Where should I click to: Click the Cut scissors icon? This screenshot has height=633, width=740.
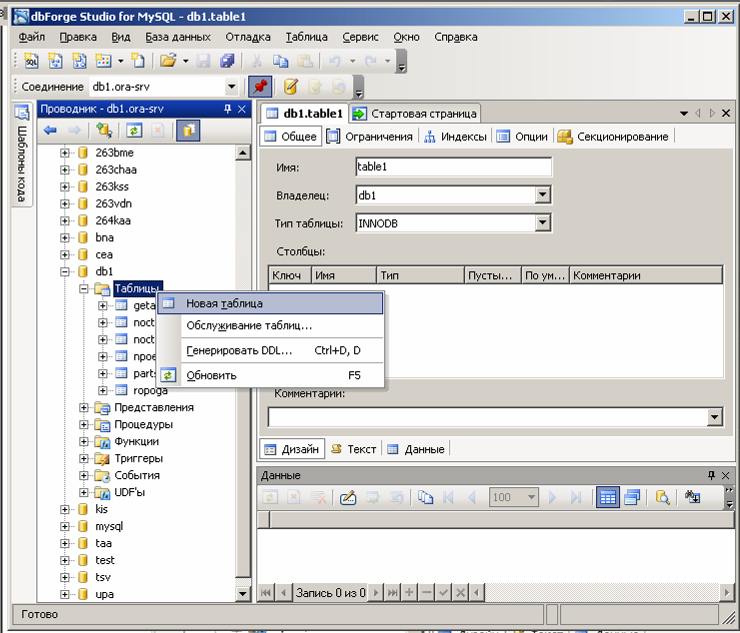point(256,60)
